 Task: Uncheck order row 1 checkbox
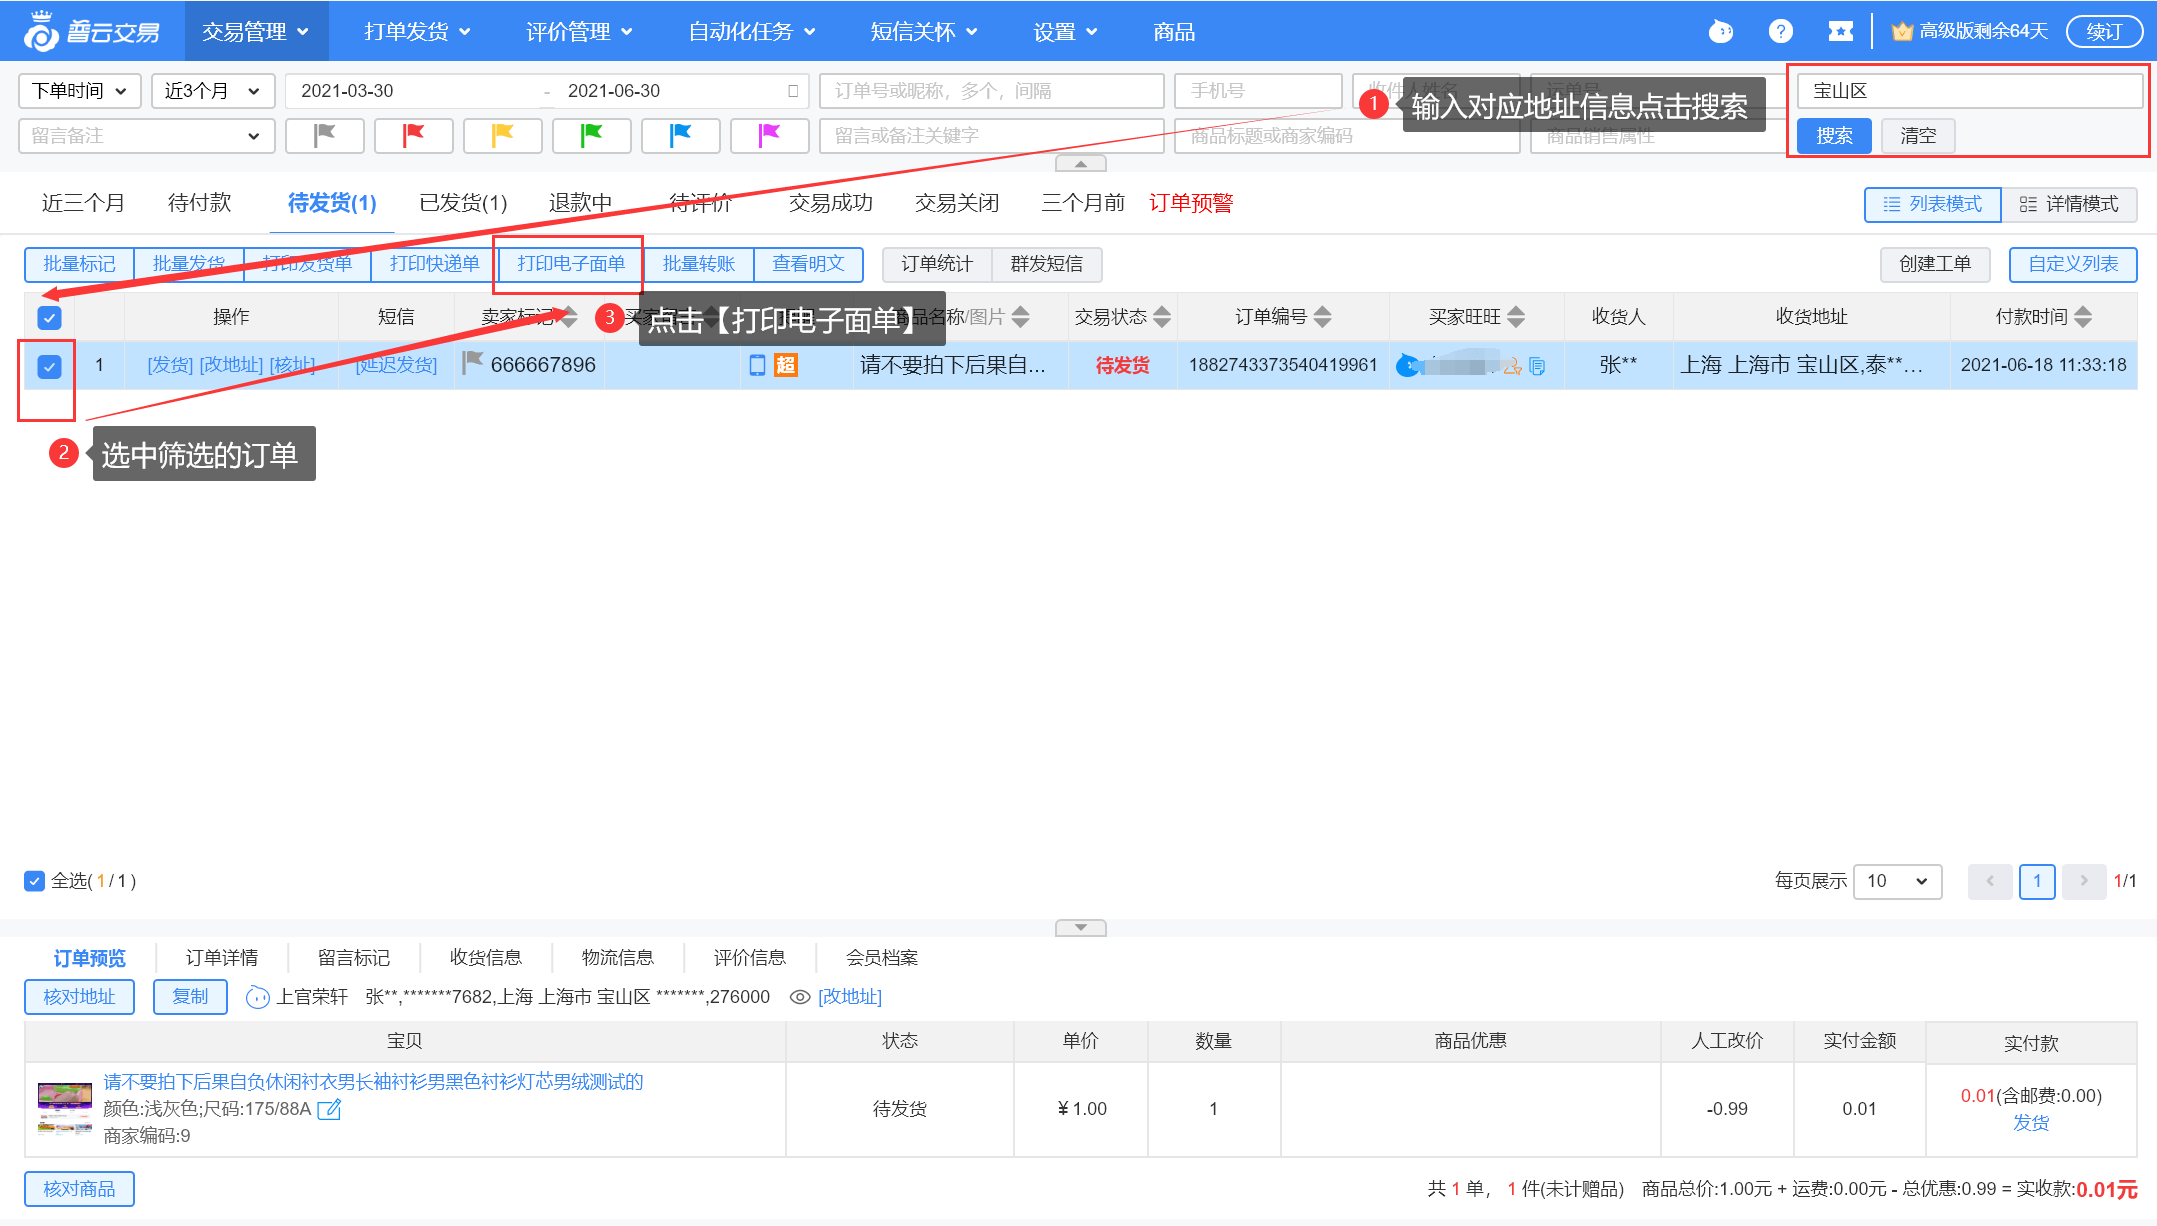[x=49, y=366]
